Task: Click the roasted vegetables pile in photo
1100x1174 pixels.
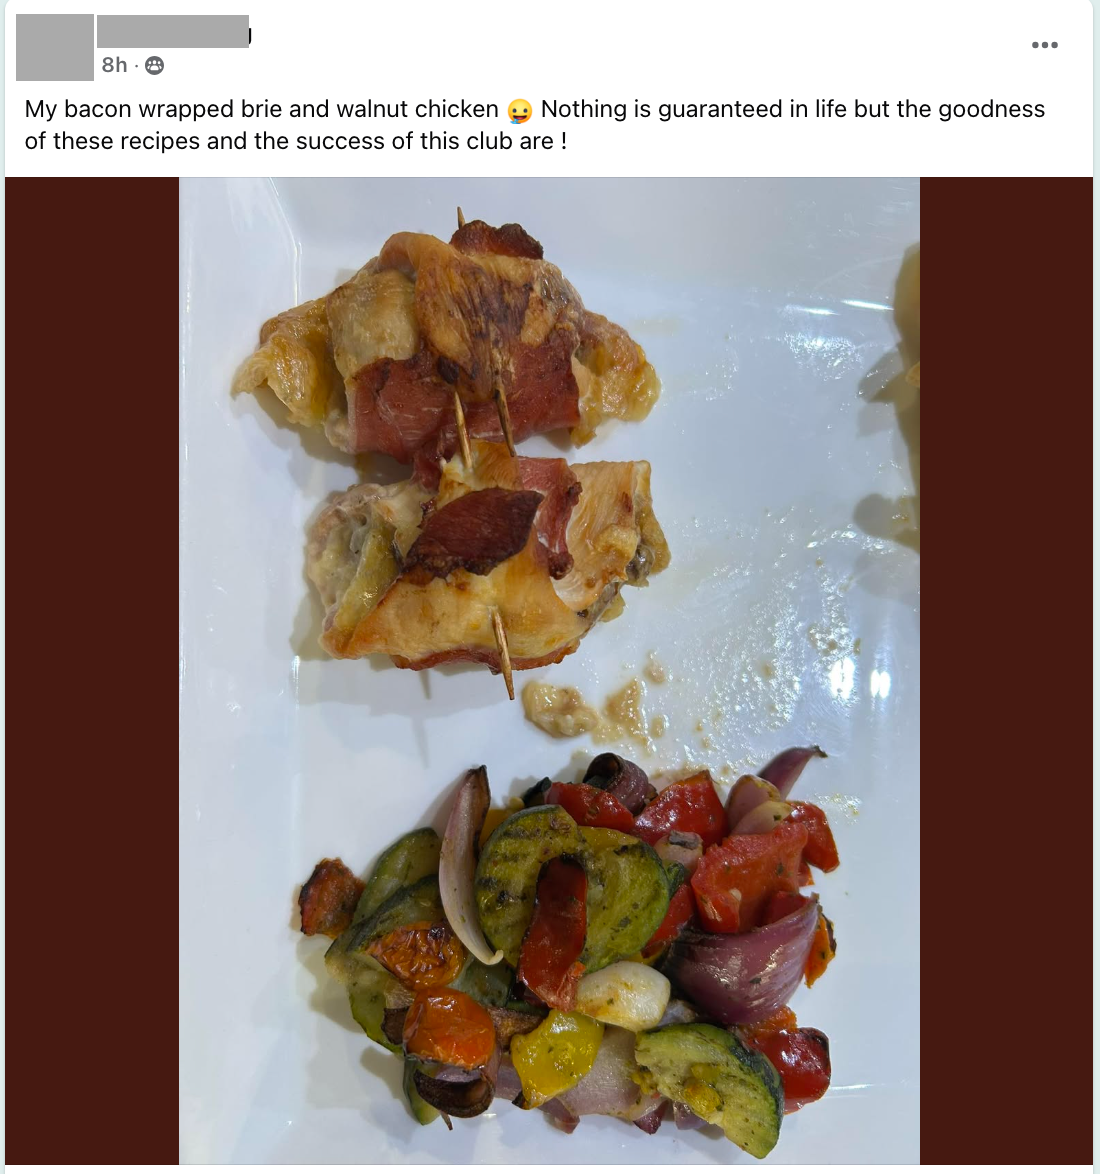Action: [x=569, y=943]
